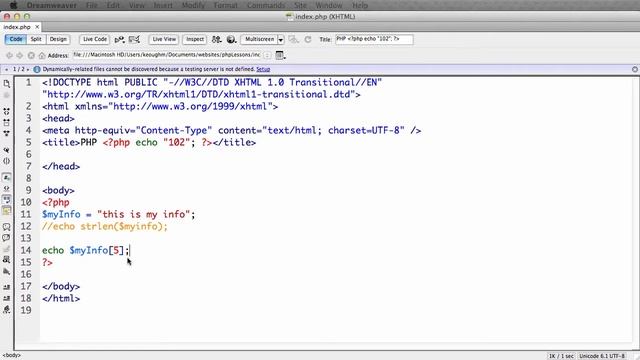The image size is (640, 360).
Task: Click the Setup link in info bar
Action: 263,69
